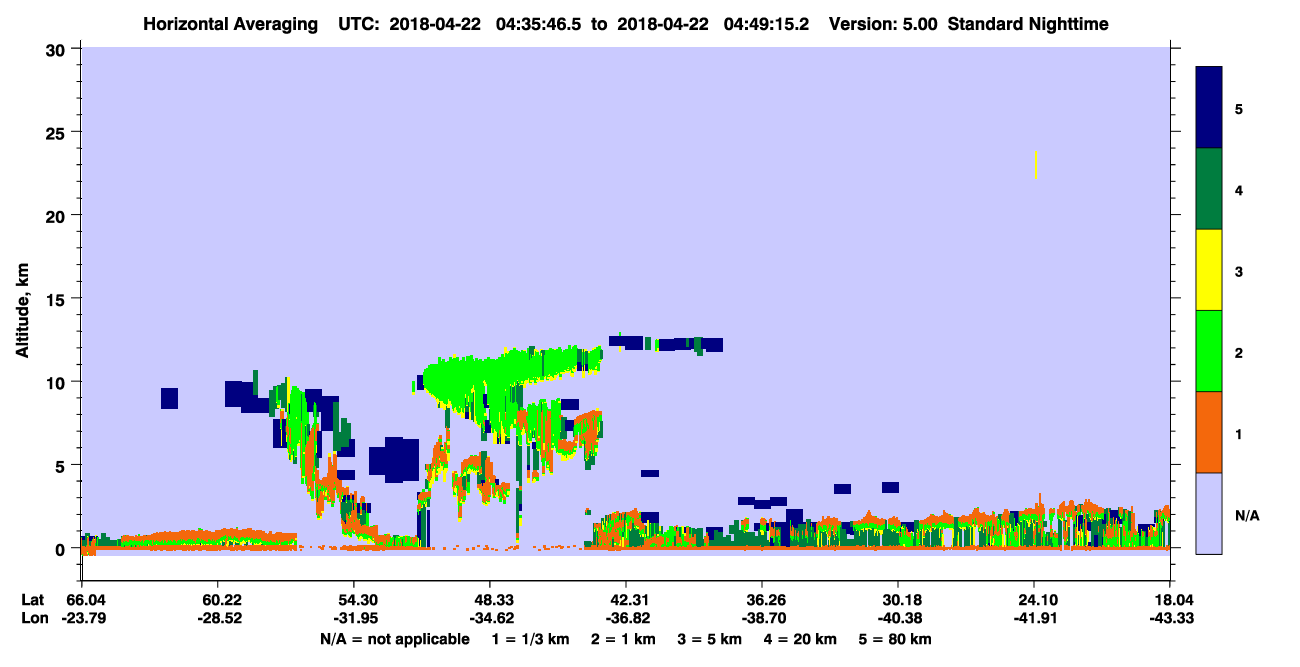This screenshot has width=1300, height=667.
Task: Click the orange color bar segment labeled 1
Action: (1209, 432)
